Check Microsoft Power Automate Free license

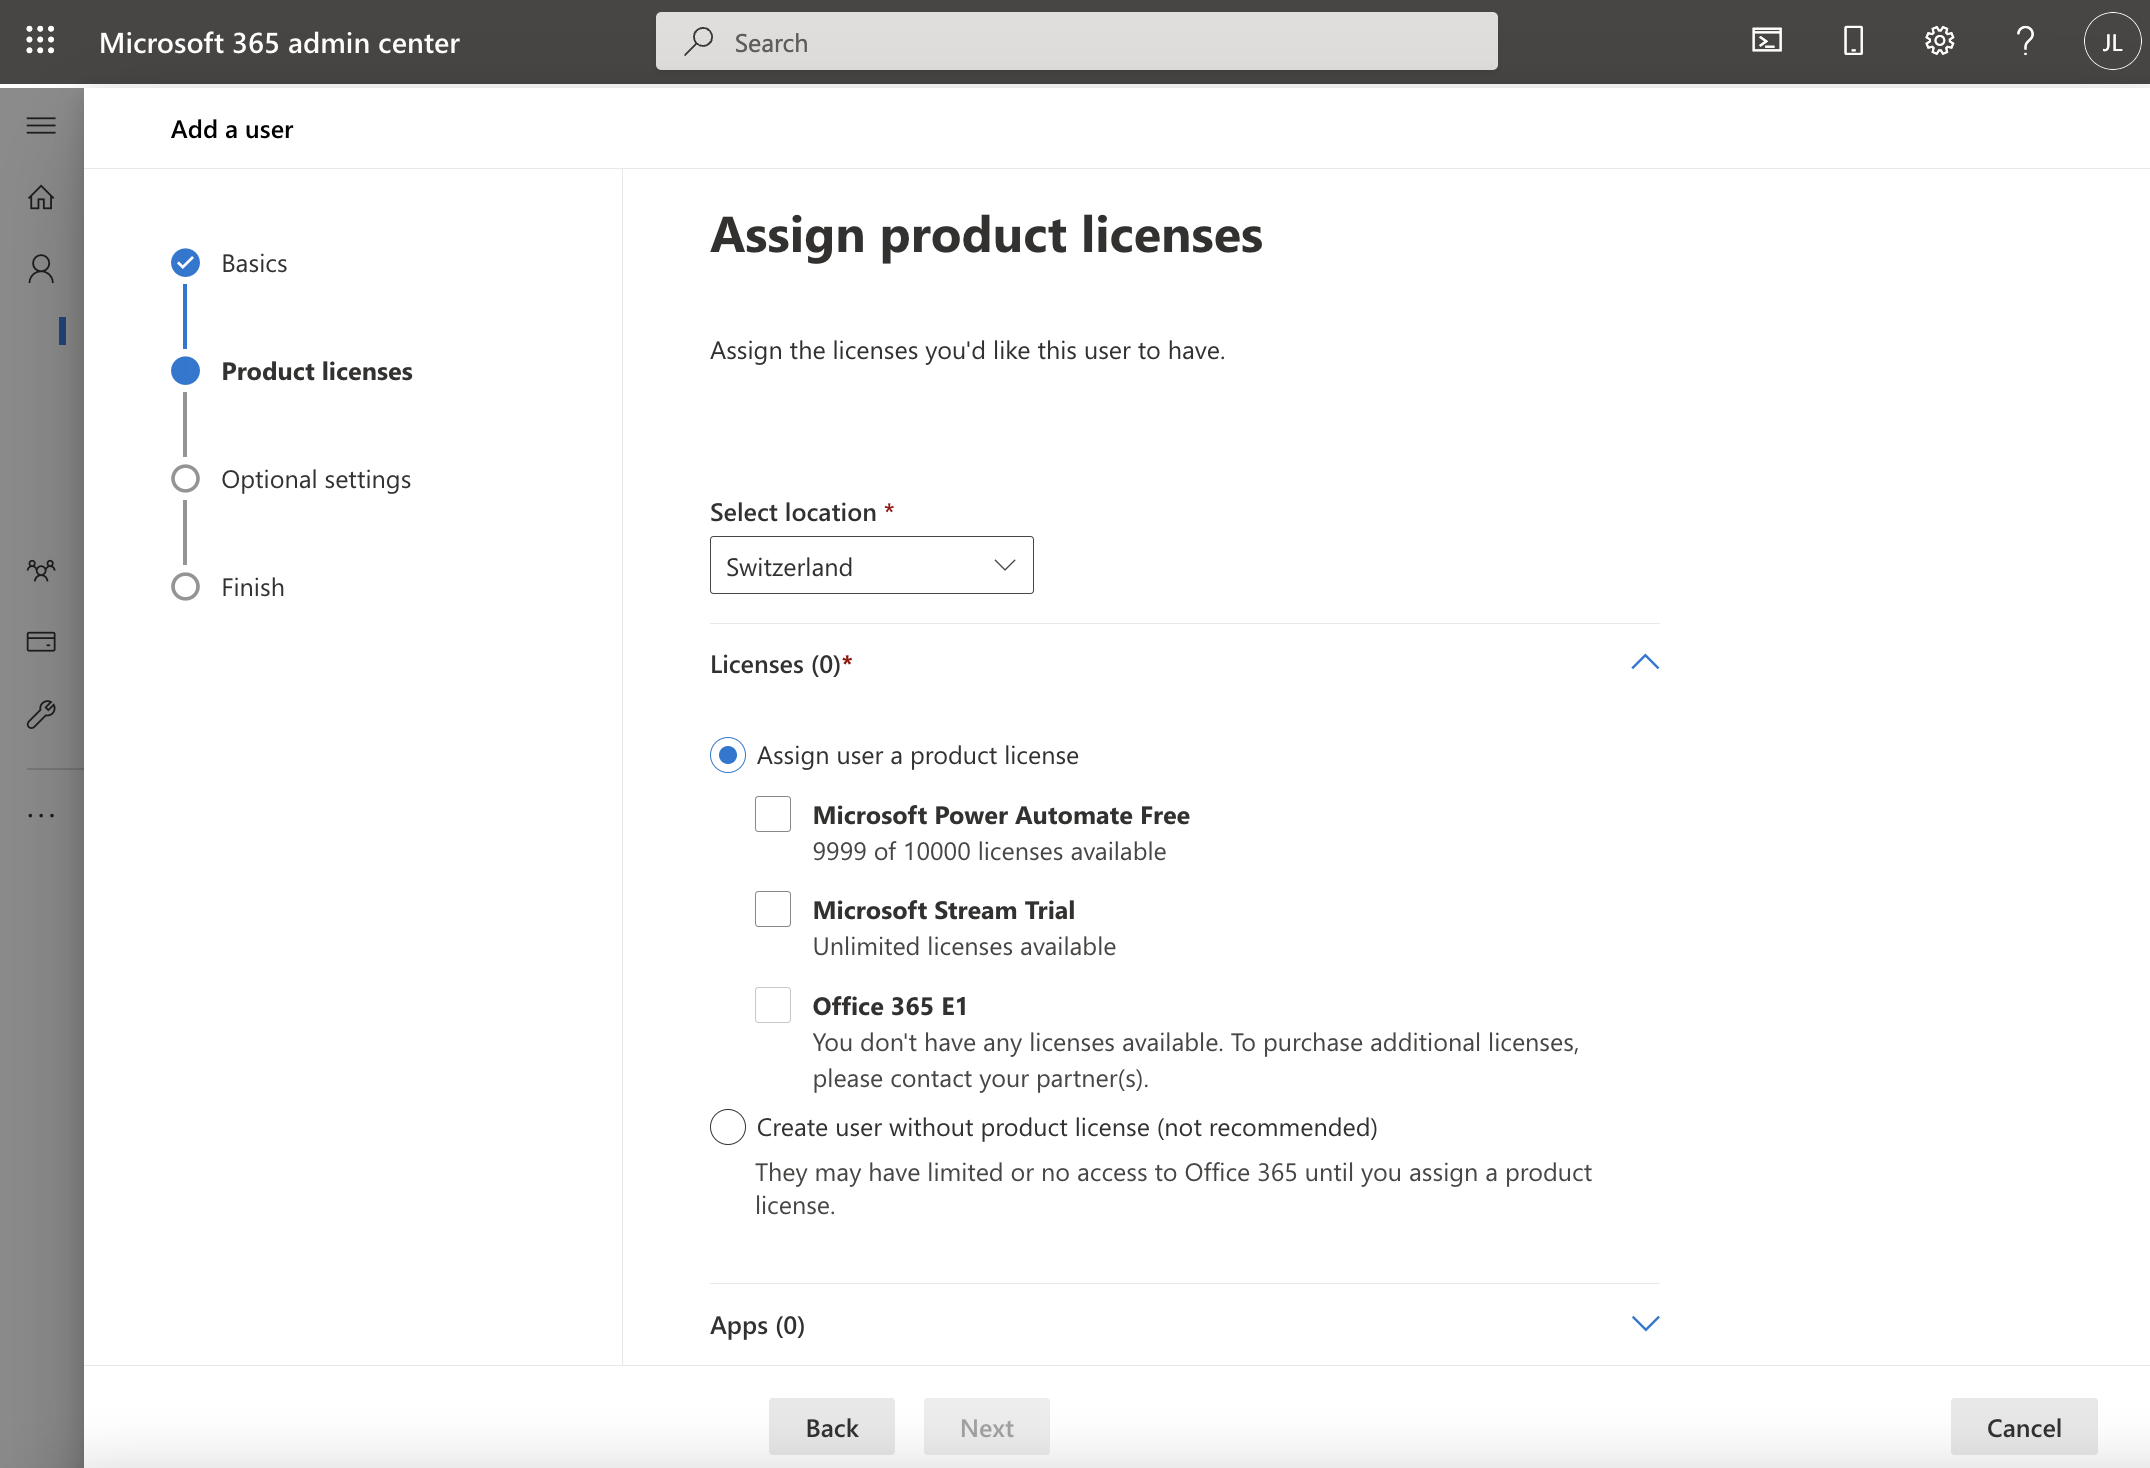(x=773, y=814)
